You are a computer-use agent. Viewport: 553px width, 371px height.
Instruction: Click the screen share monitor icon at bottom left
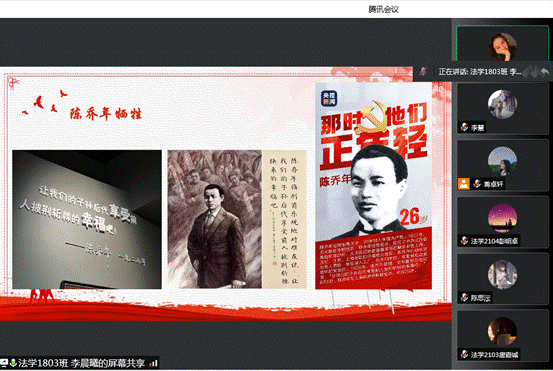[4, 363]
